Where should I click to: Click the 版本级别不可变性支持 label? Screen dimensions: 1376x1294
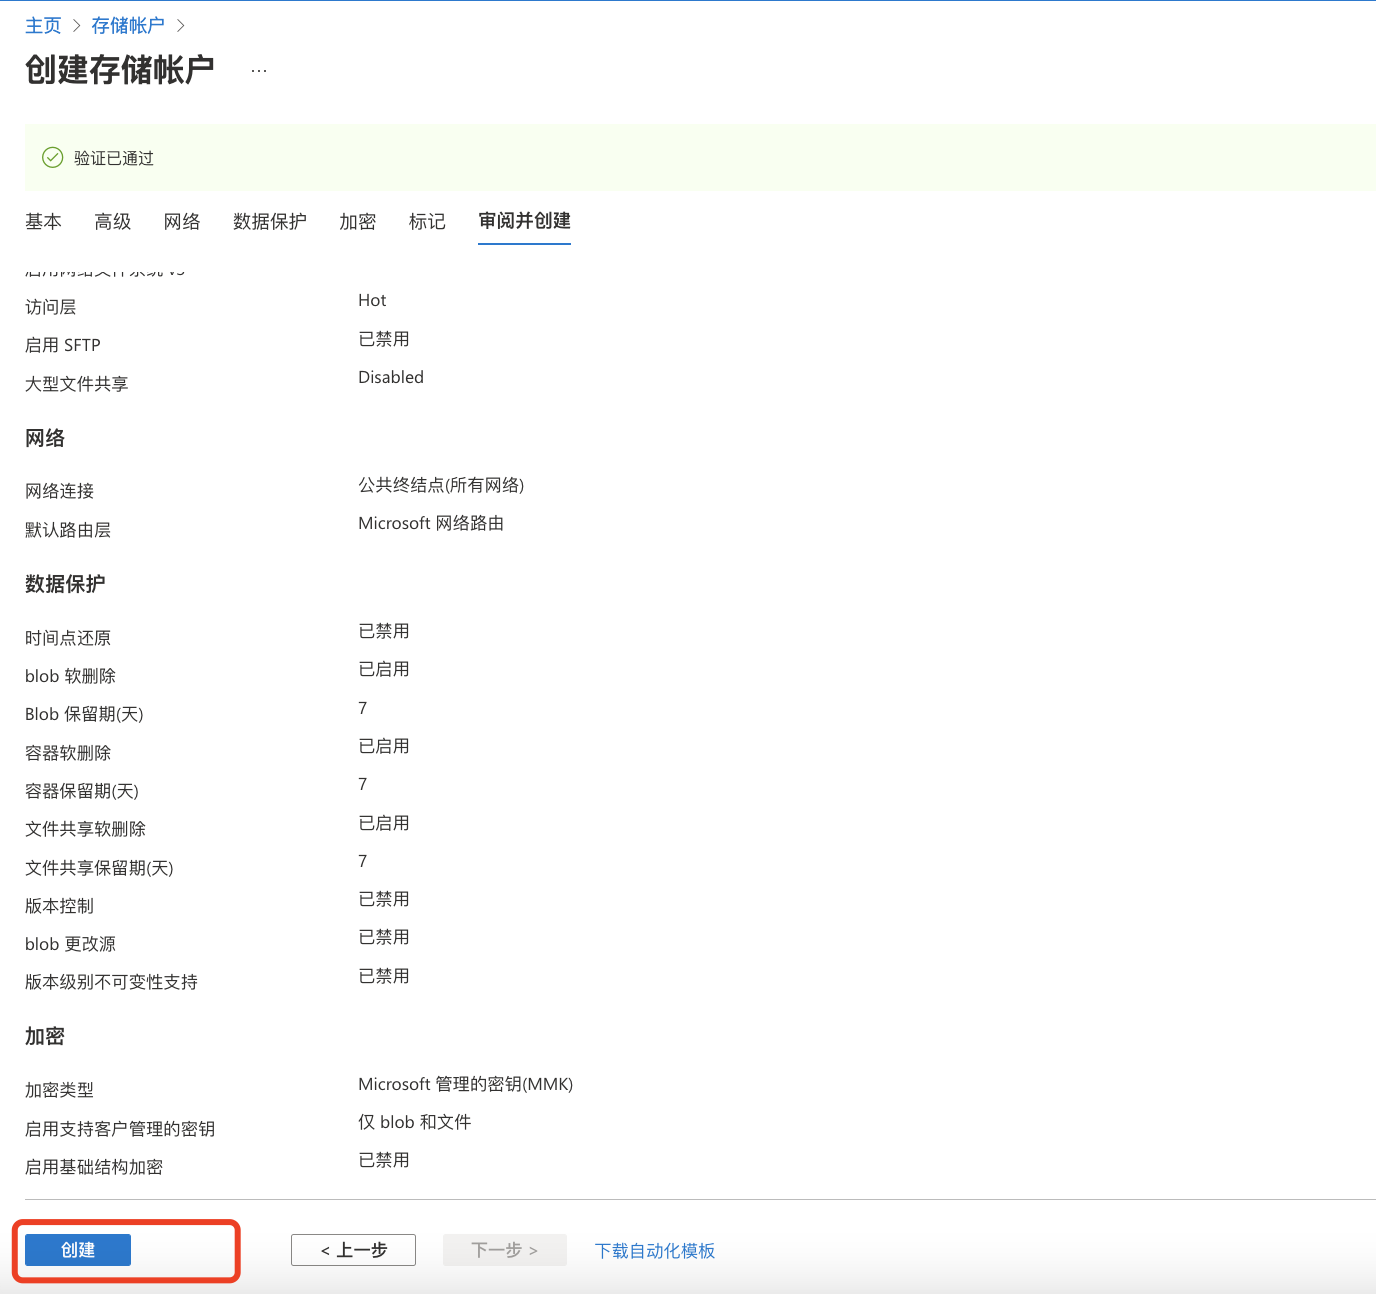click(x=111, y=982)
